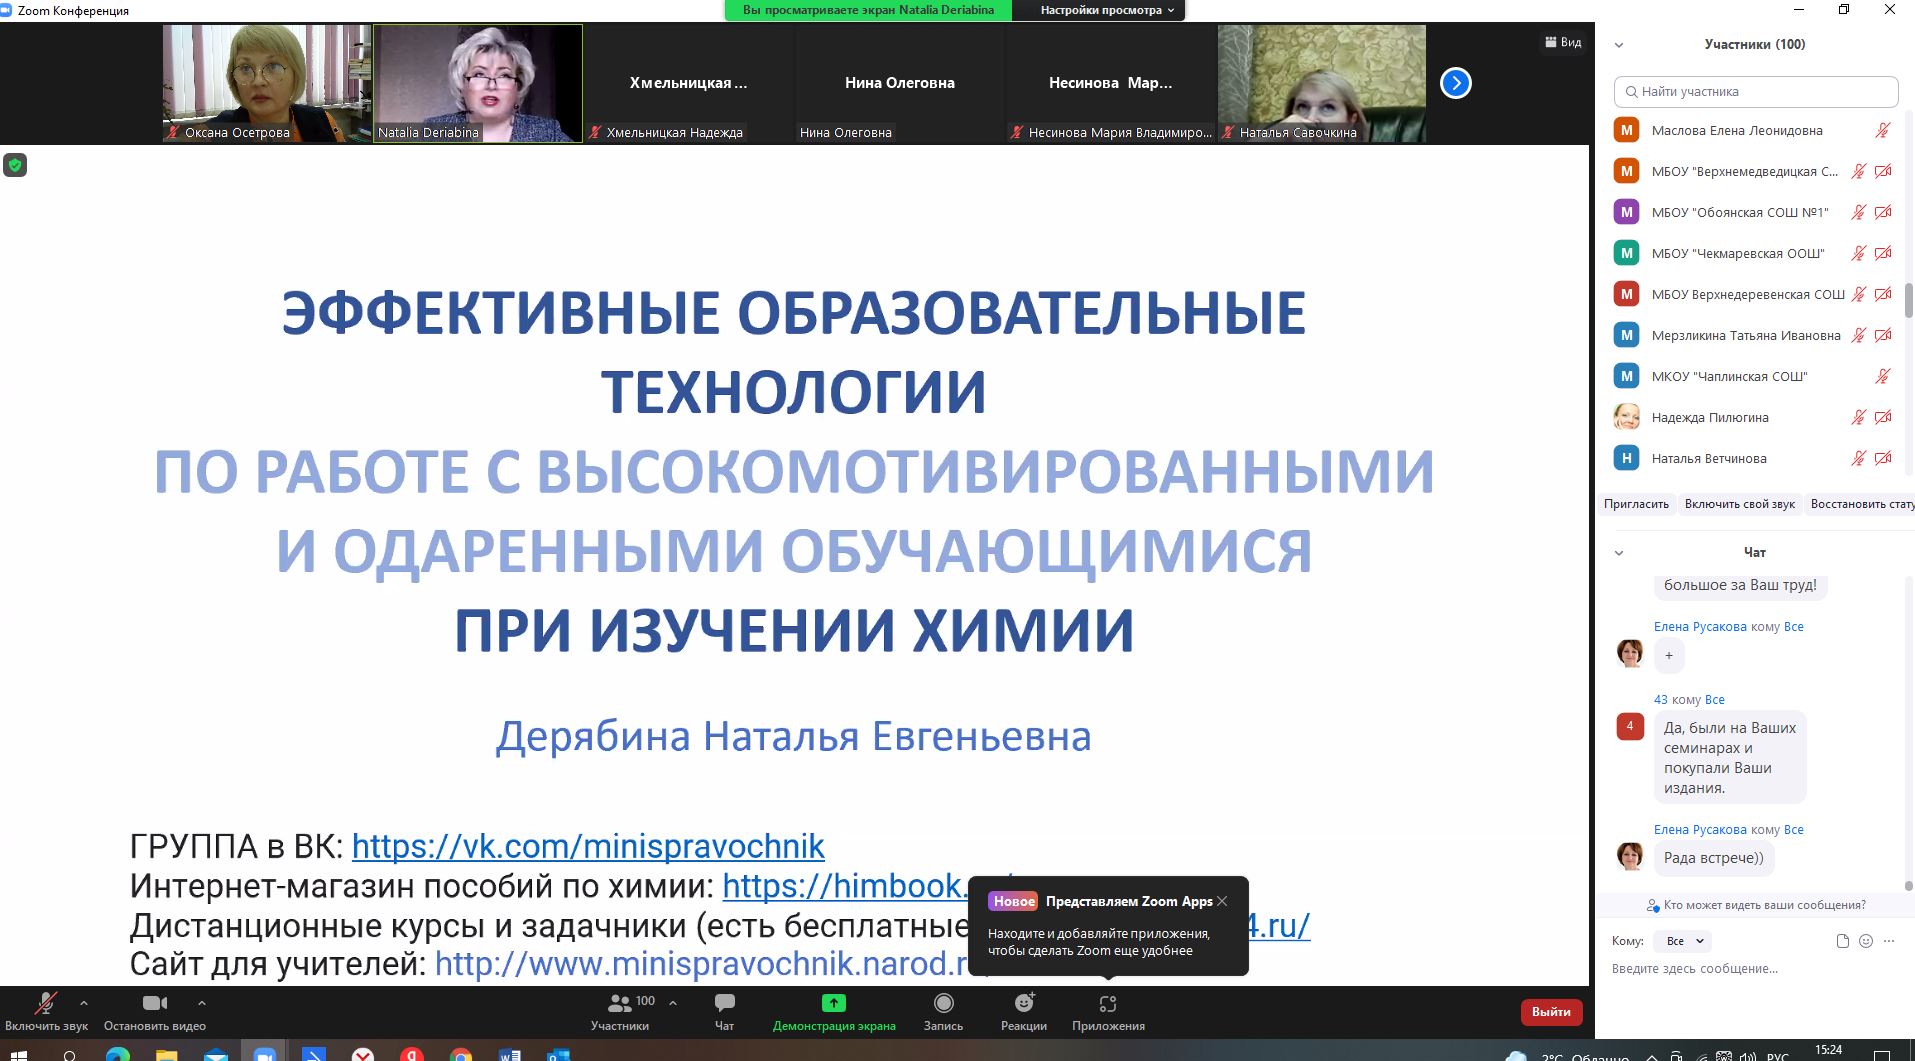Close the Представляем Zoom Apps popup
The width and height of the screenshot is (1915, 1061).
pos(1222,901)
